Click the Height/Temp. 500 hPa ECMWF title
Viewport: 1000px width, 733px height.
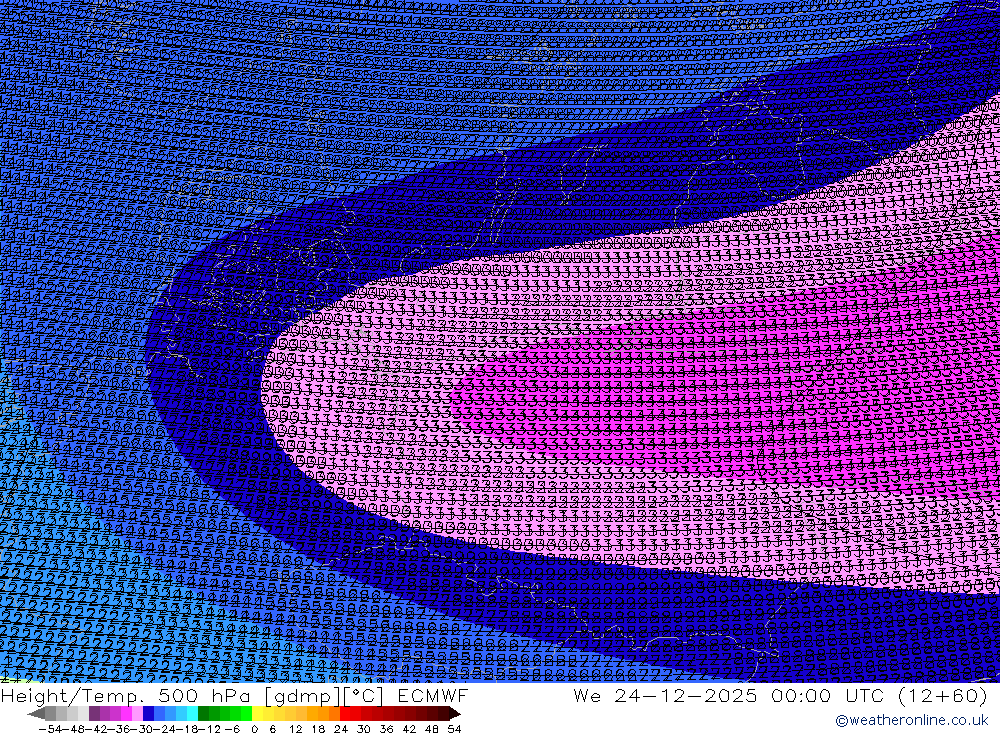[234, 695]
